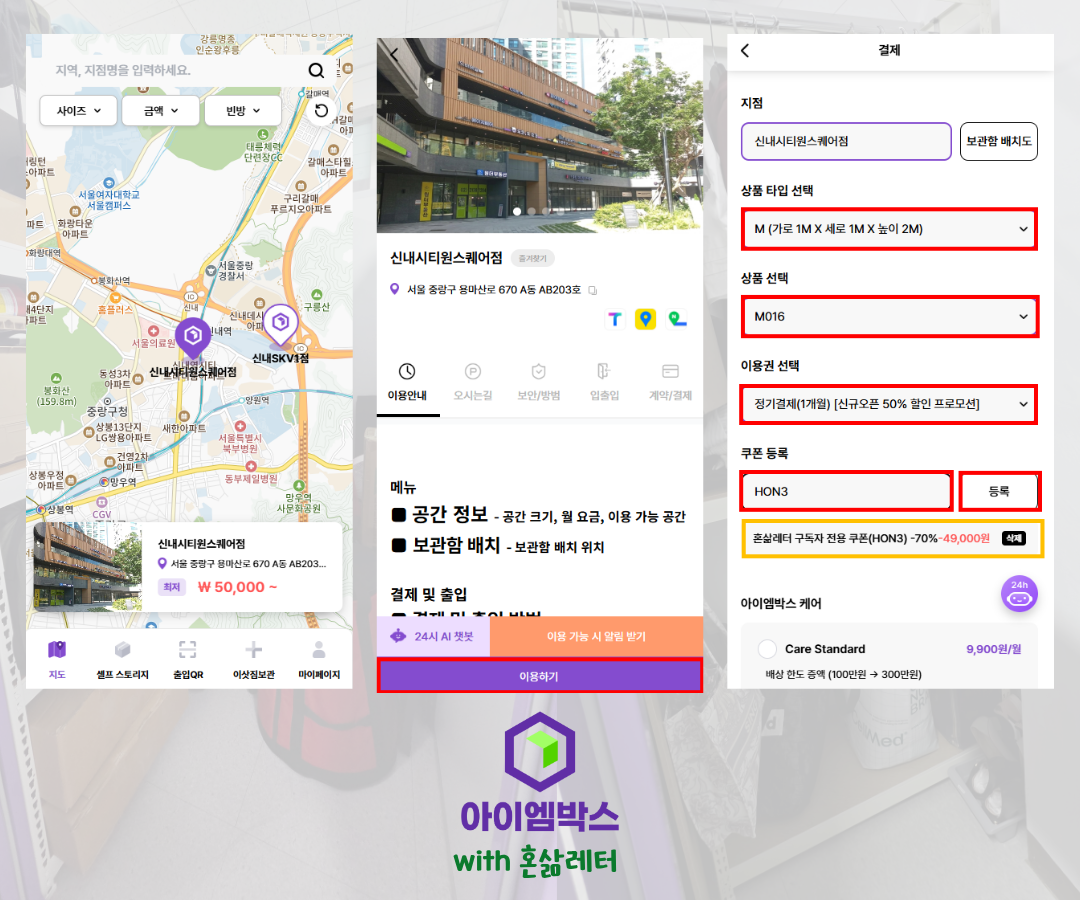1080x900 pixels.
Task: Go back from the branch detail photo
Action: point(395,54)
